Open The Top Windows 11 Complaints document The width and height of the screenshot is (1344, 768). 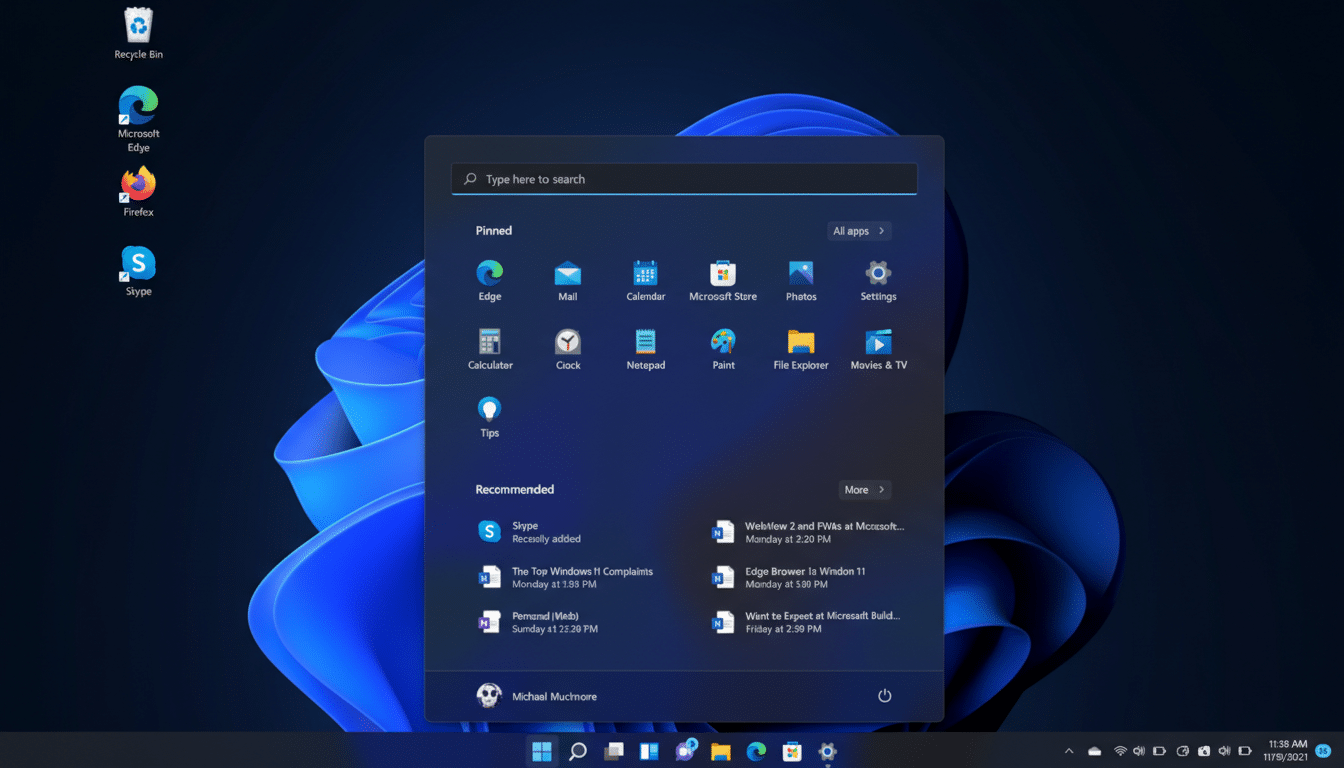(x=580, y=576)
